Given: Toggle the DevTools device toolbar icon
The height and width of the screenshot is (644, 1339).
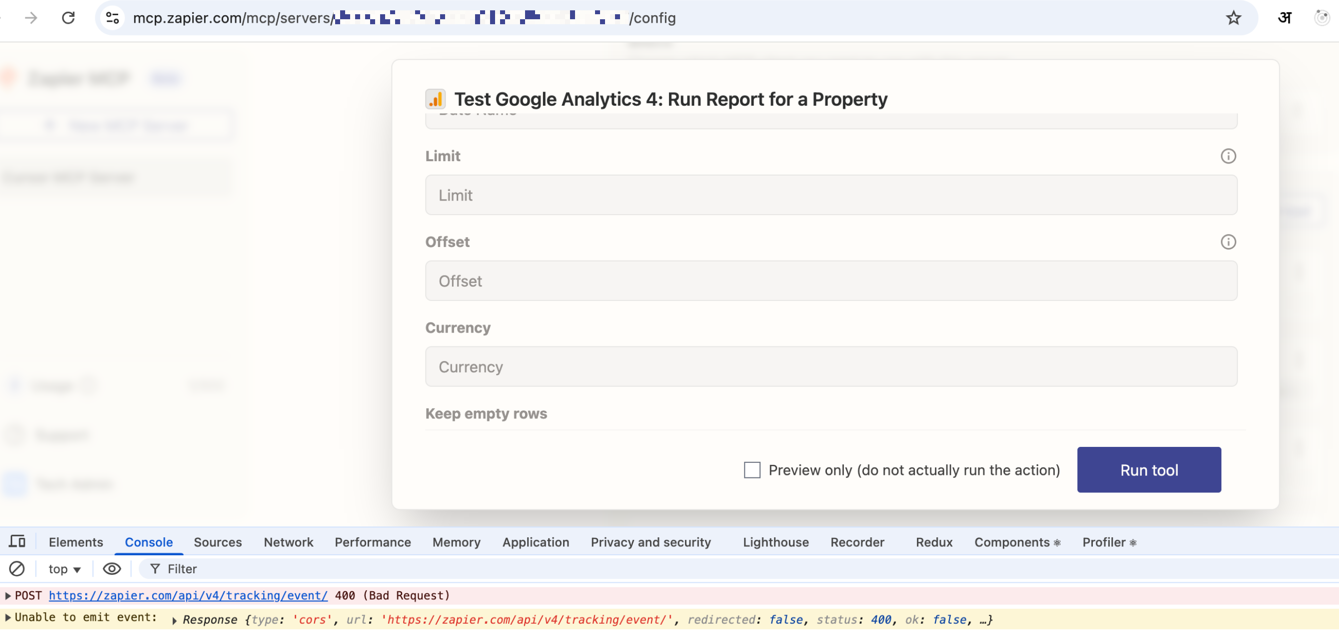Looking at the screenshot, I should tap(17, 542).
